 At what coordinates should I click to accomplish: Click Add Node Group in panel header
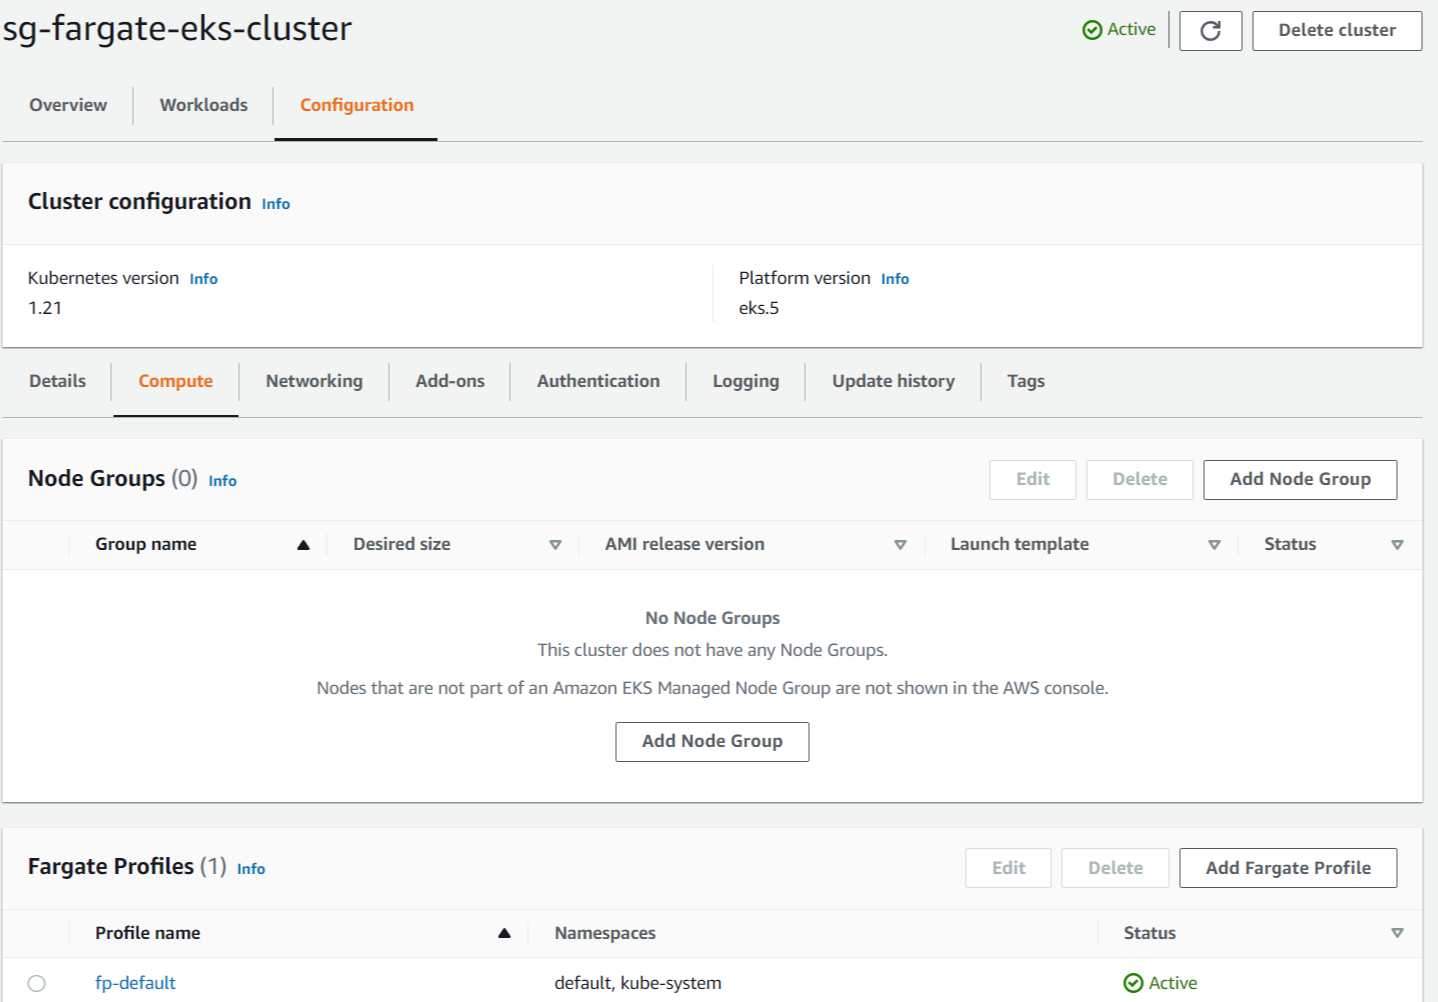pos(1300,480)
